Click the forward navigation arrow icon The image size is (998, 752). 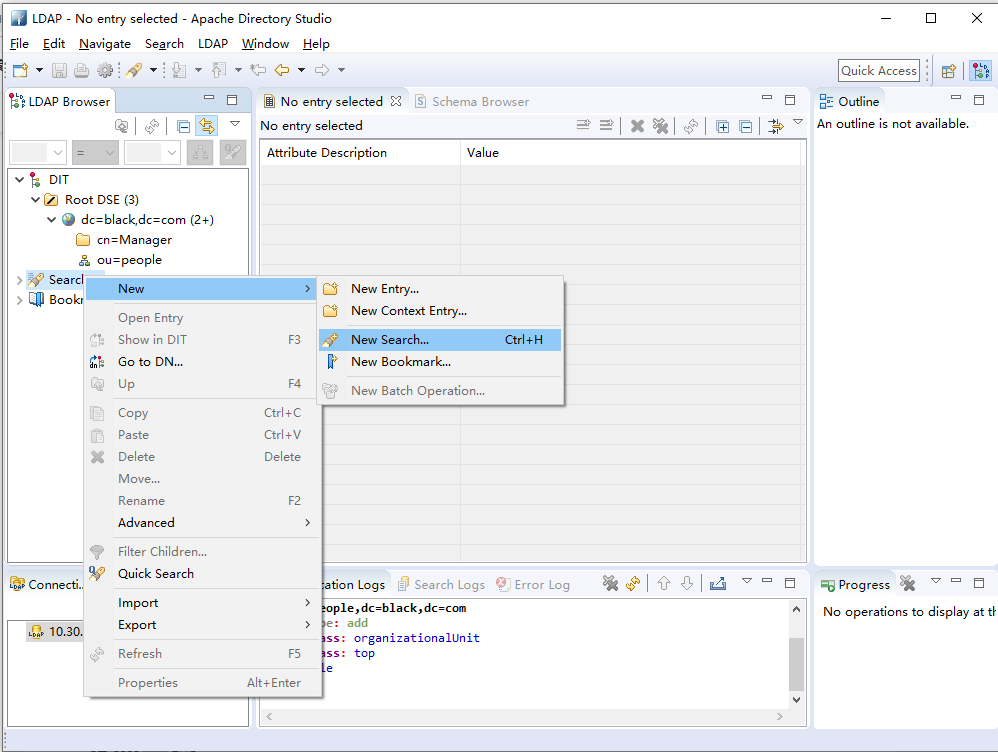coord(322,70)
